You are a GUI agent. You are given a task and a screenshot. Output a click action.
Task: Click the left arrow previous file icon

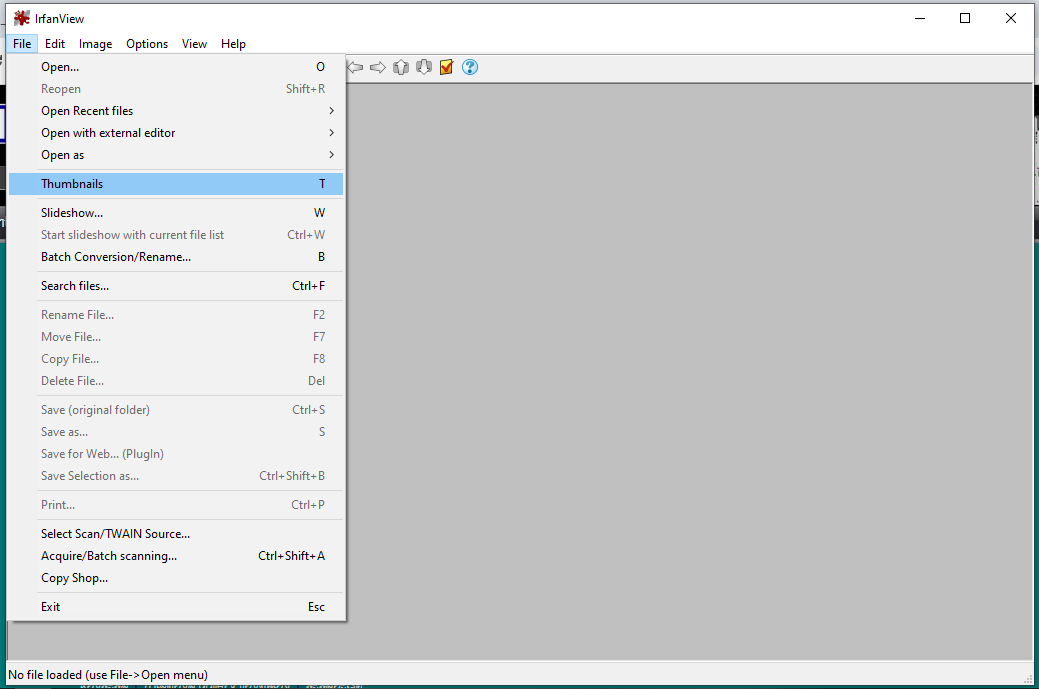(355, 67)
